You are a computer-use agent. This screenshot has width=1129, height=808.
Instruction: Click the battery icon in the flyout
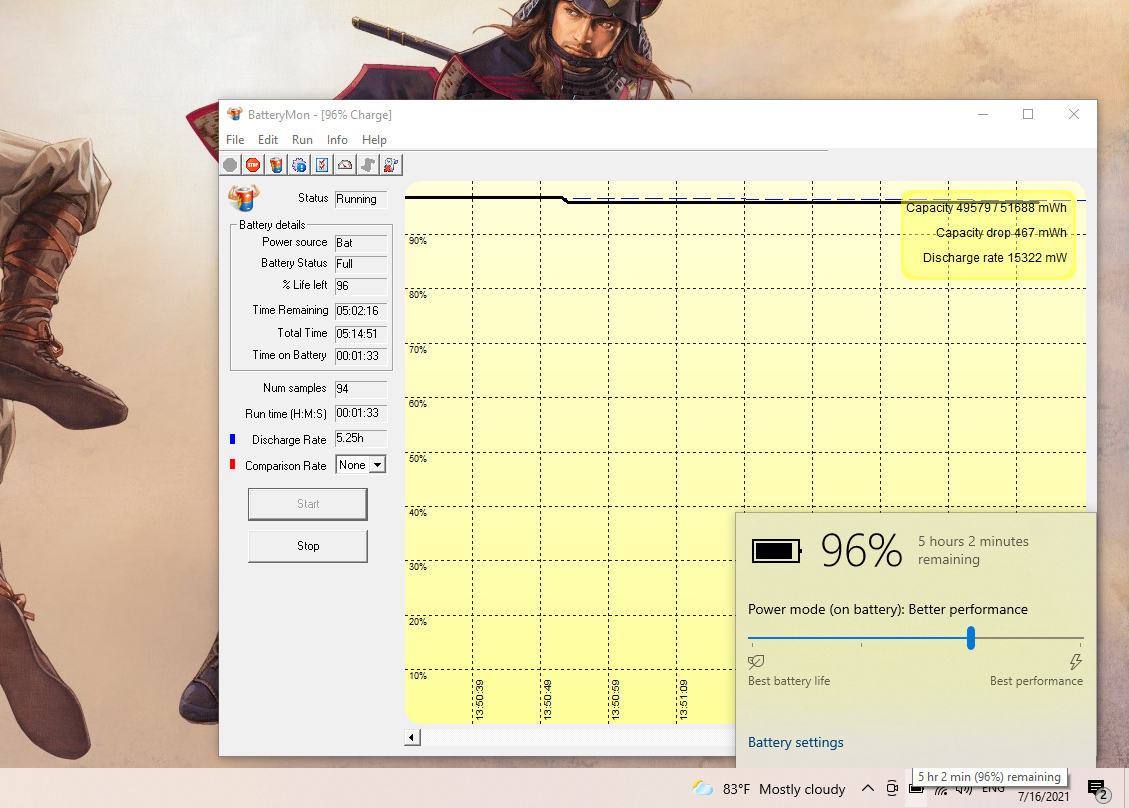[x=776, y=551]
